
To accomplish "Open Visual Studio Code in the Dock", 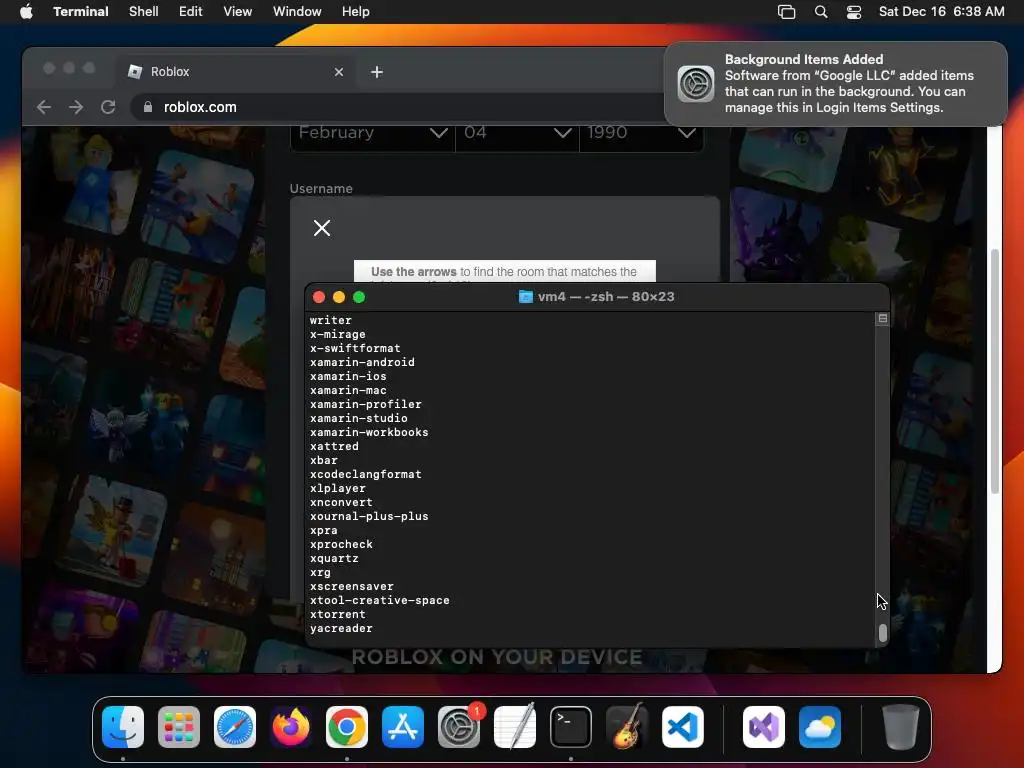I will tap(683, 727).
